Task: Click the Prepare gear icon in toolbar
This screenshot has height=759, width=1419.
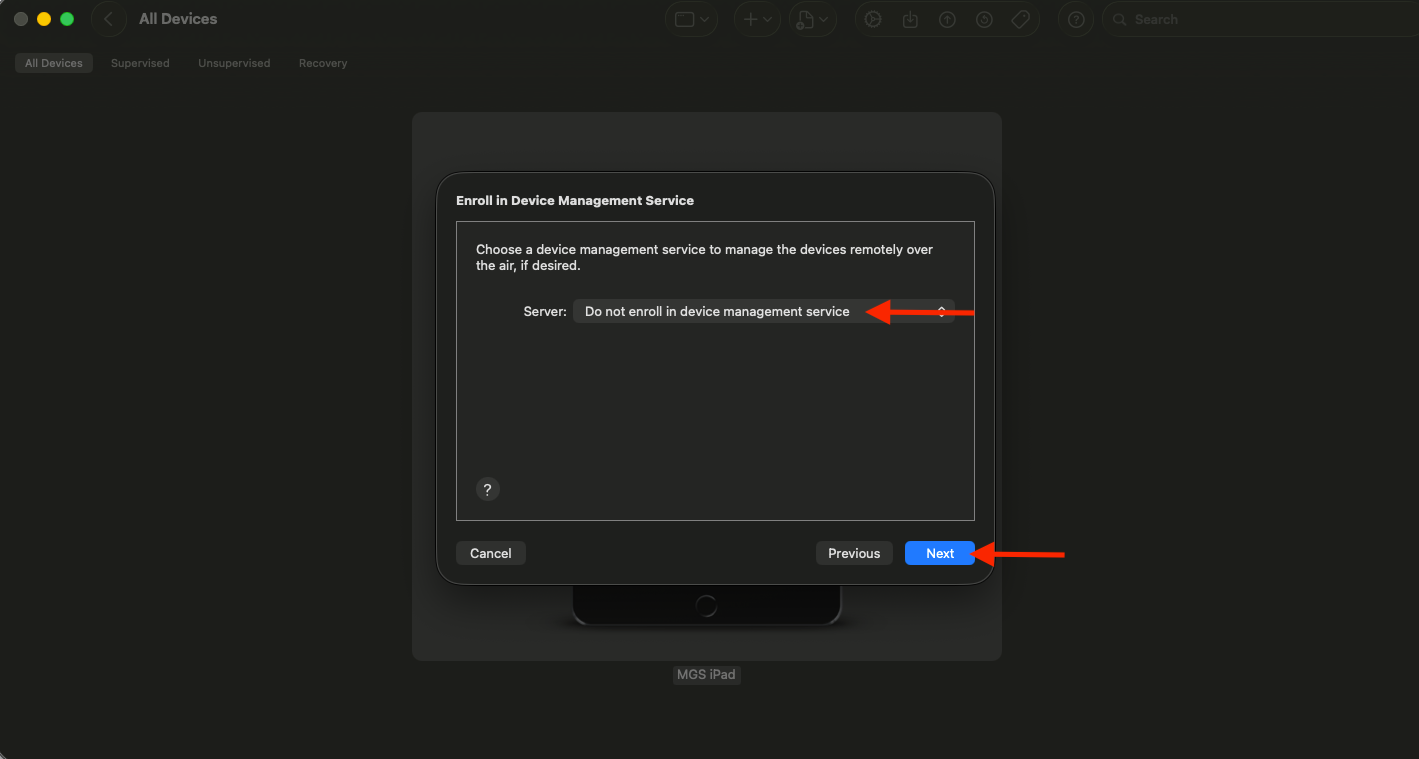Action: click(873, 19)
